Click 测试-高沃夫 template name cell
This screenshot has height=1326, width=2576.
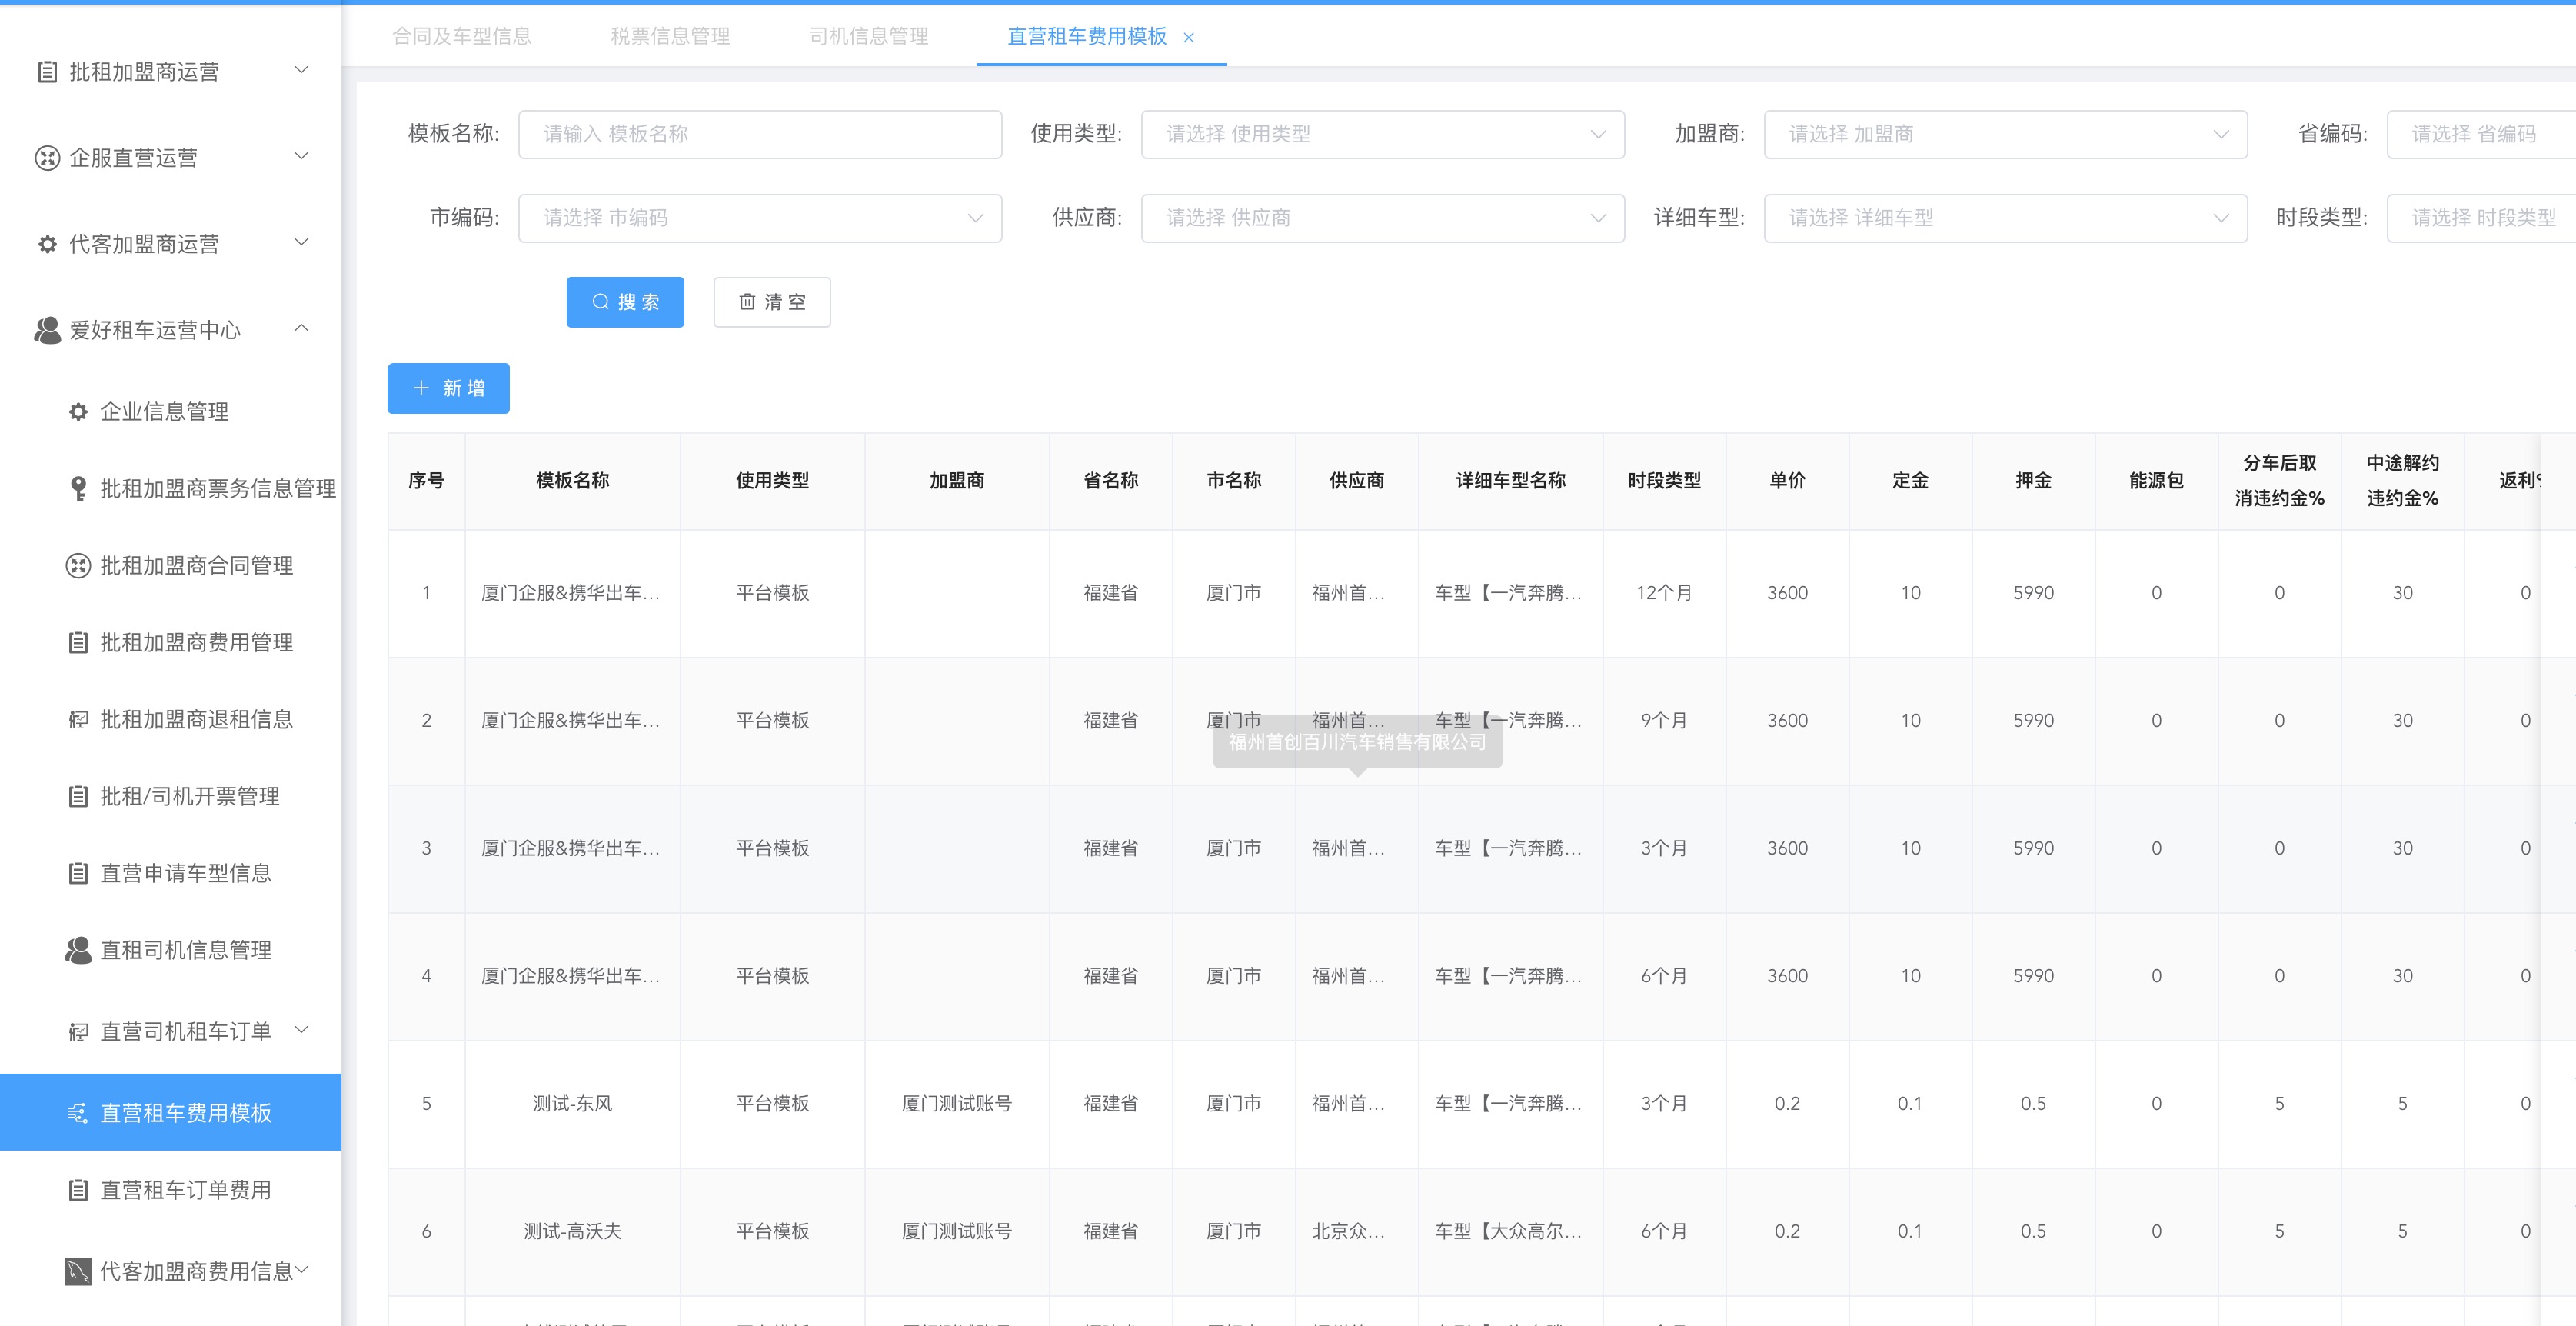click(572, 1232)
